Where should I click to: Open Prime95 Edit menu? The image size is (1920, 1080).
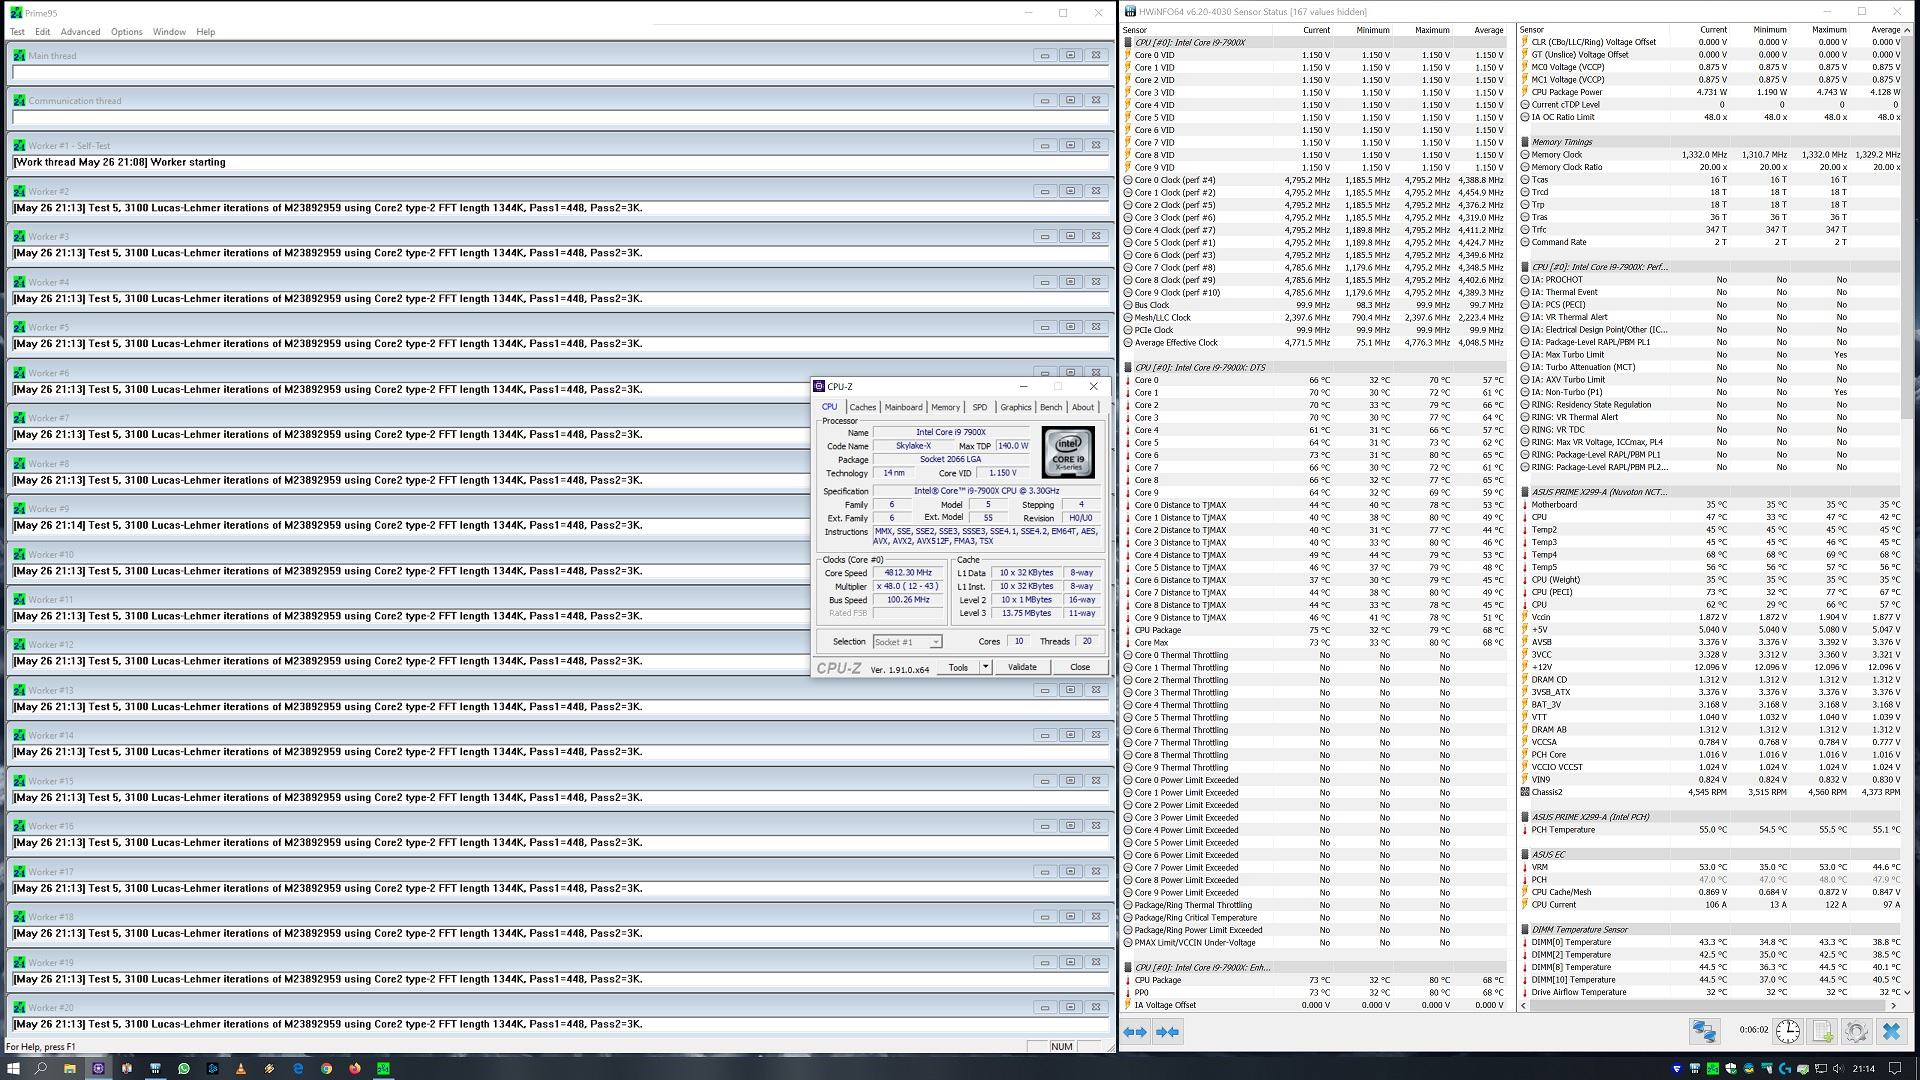[42, 32]
